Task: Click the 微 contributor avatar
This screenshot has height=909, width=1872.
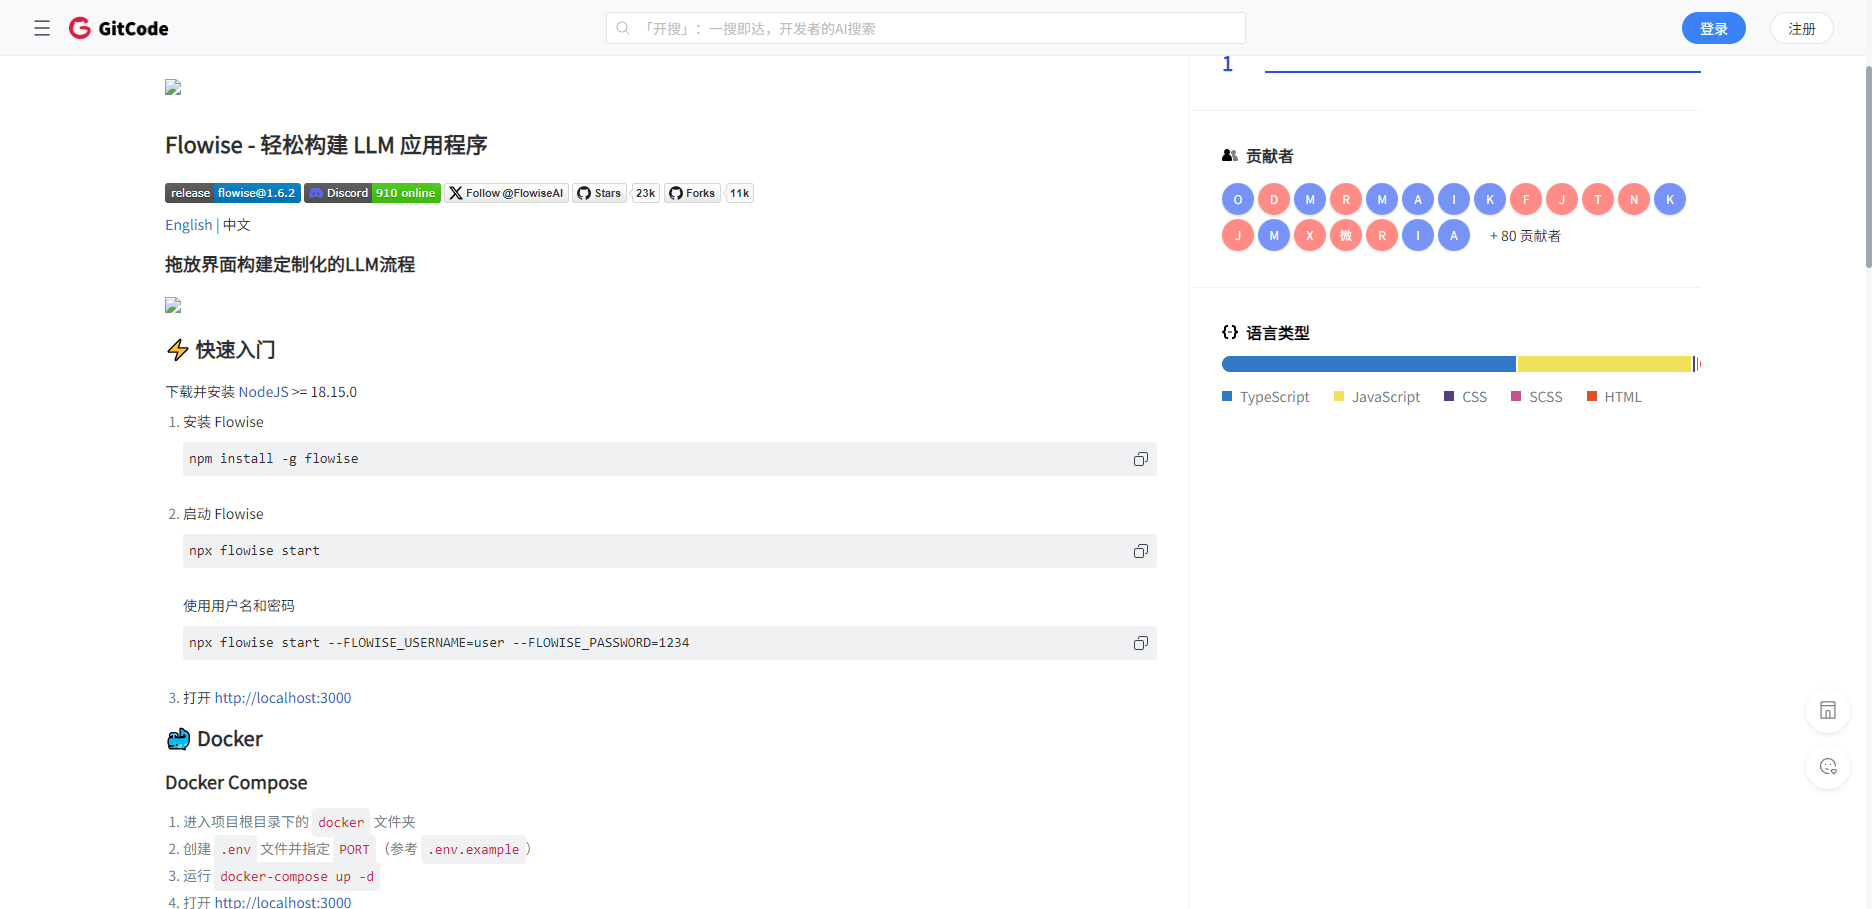Action: pos(1346,236)
